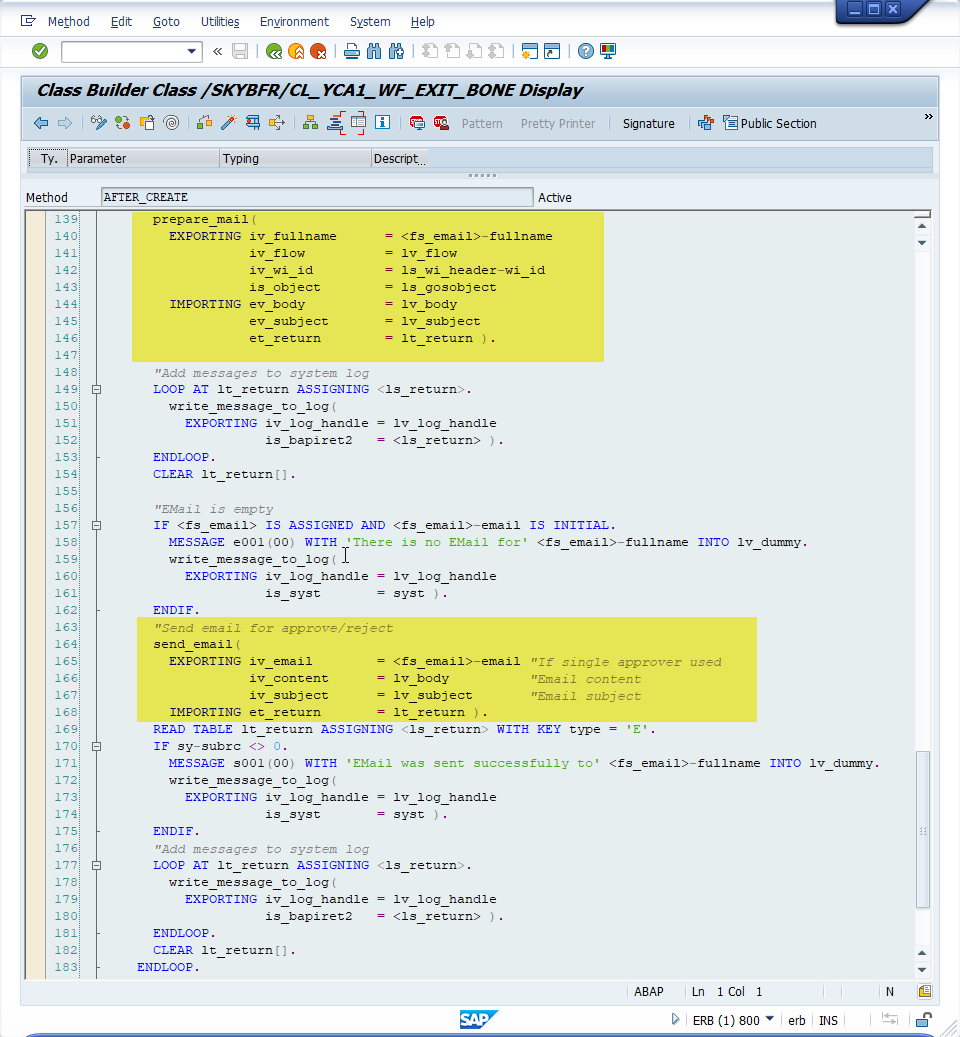Image resolution: width=960 pixels, height=1037 pixels.
Task: Open the Utilities menu
Action: 220,21
